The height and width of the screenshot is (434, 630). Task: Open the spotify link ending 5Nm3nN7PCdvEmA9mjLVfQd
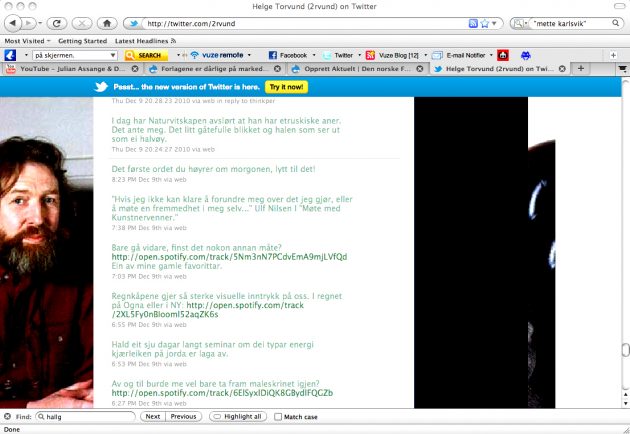coord(229,257)
